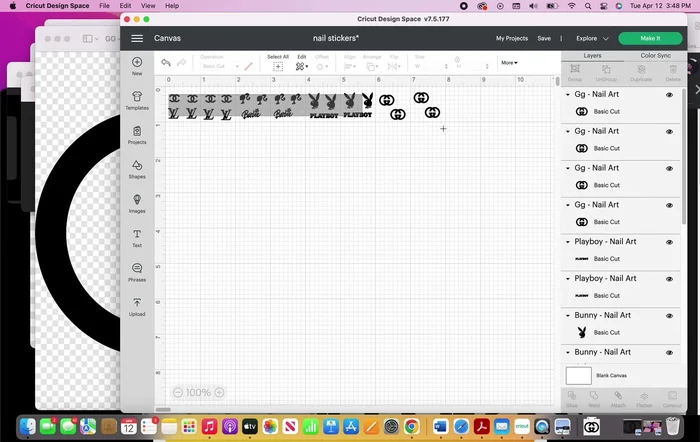Hide the upper Bunny - Nail Art layer
The height and width of the screenshot is (442, 700).
pos(669,316)
